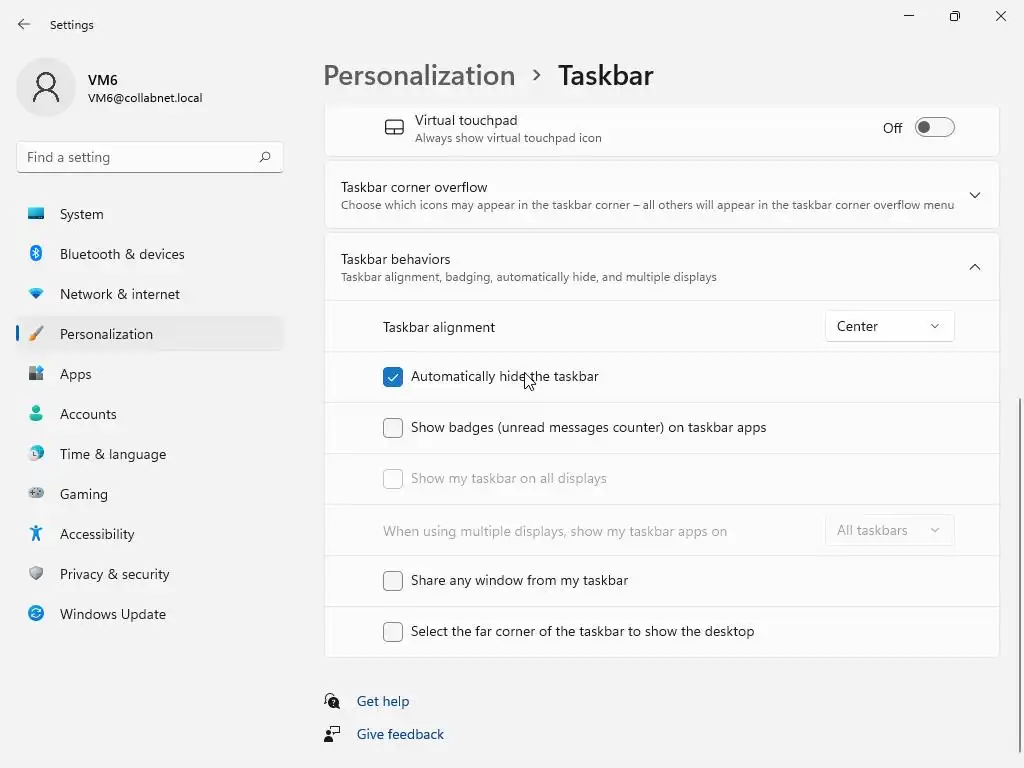Open the System settings category

click(82, 214)
